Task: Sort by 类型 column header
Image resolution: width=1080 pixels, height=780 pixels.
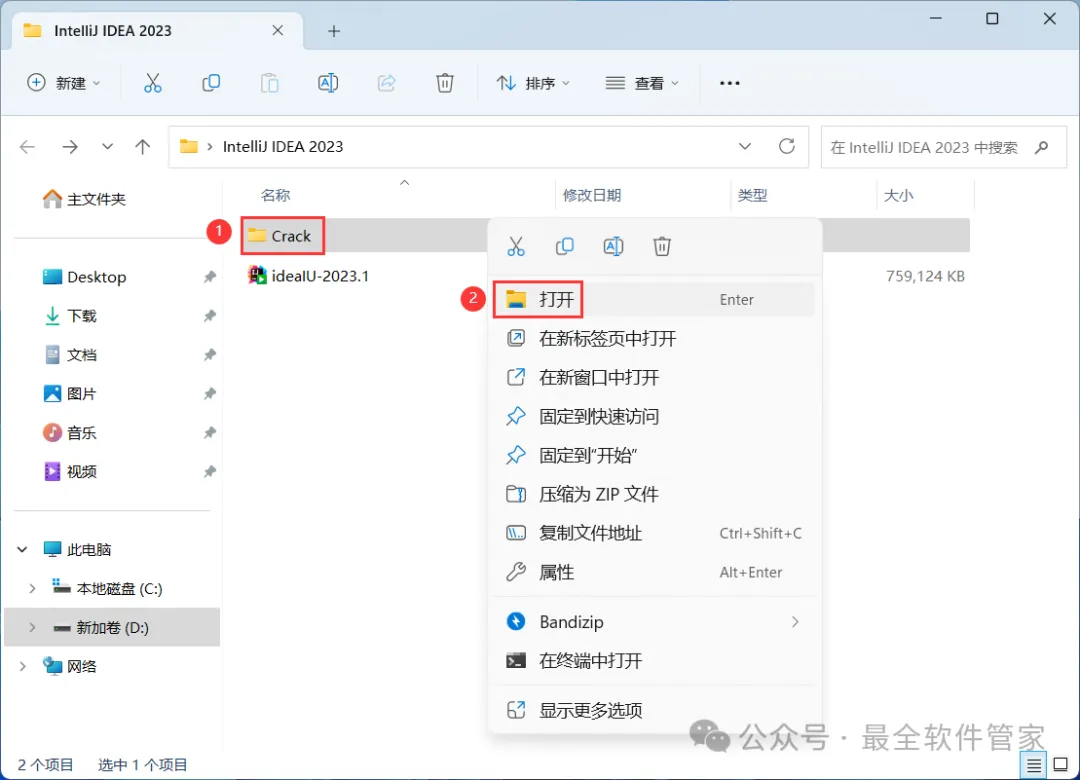Action: tap(752, 196)
